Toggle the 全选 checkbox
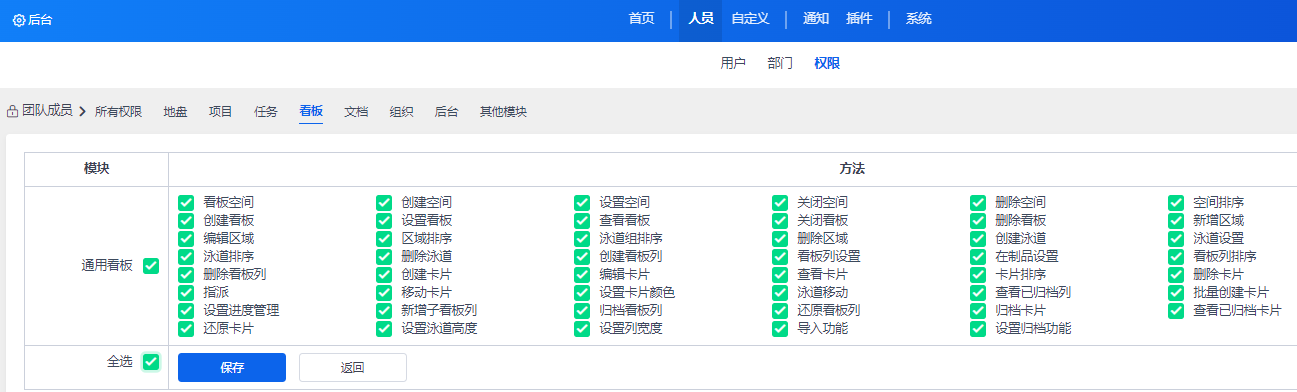Image resolution: width=1297 pixels, height=392 pixels. (x=151, y=362)
